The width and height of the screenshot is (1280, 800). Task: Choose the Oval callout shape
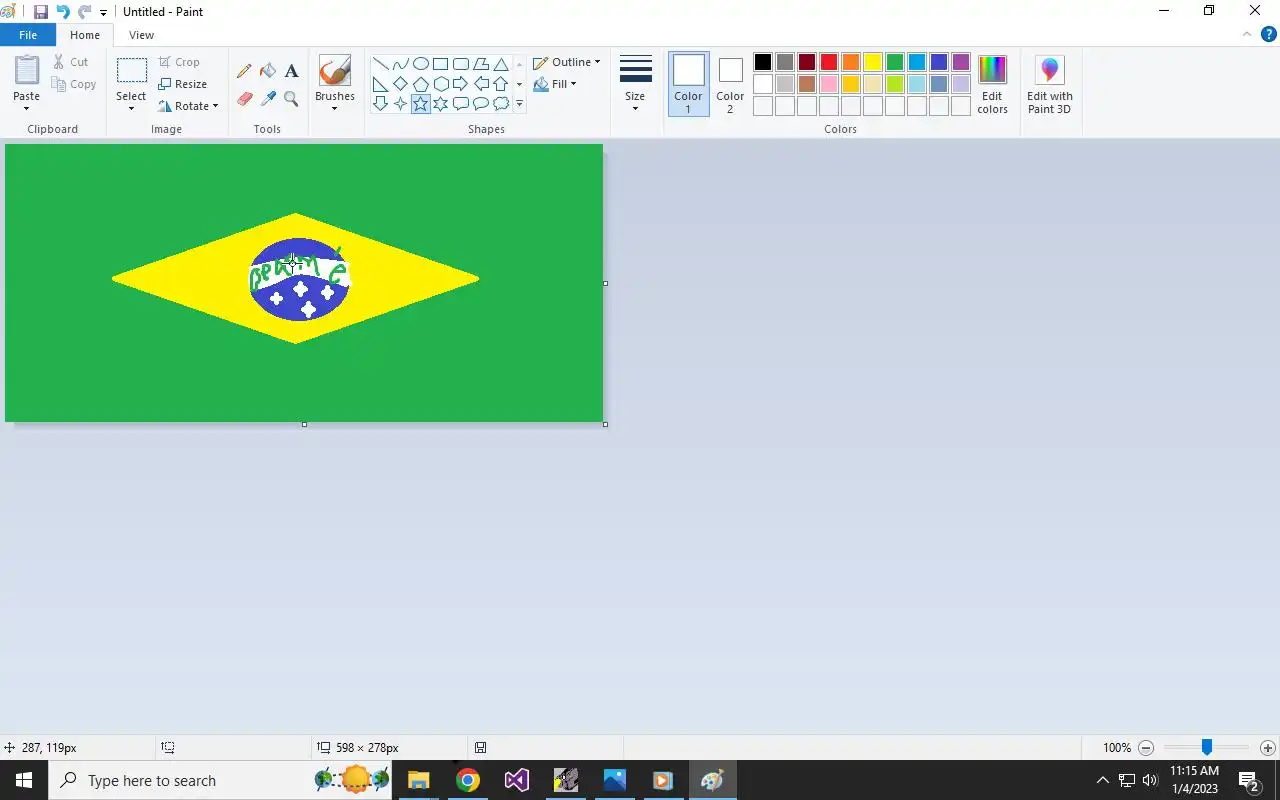(481, 104)
